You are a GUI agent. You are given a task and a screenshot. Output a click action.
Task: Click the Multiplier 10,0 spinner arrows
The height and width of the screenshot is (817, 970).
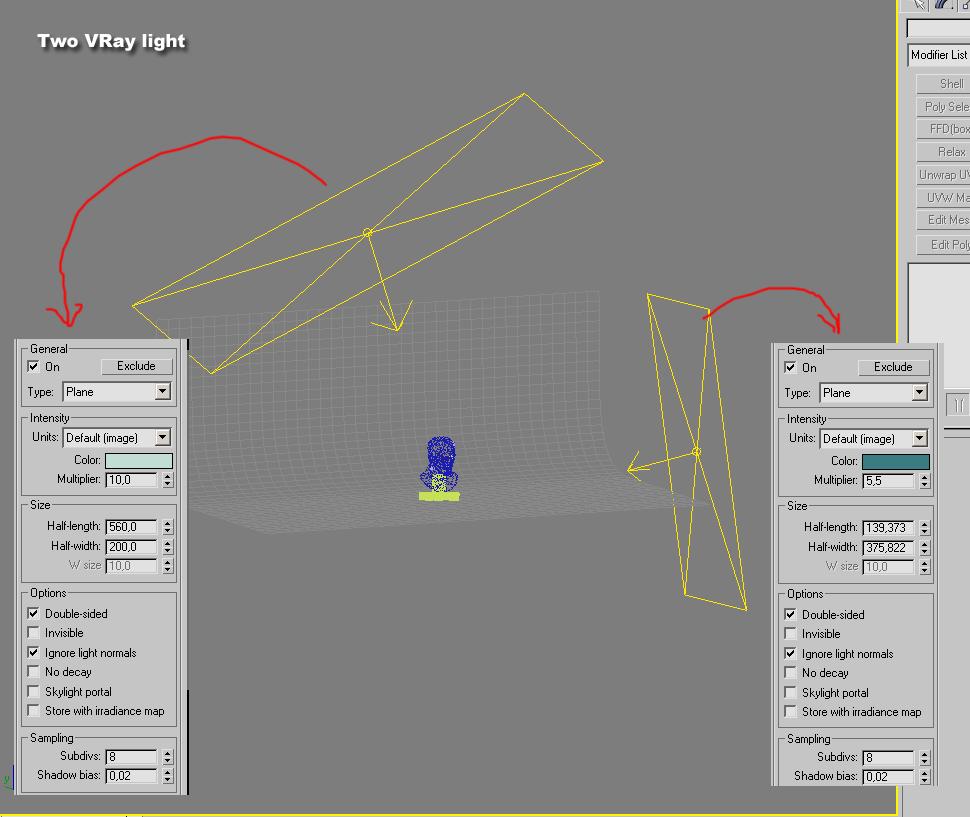click(168, 480)
